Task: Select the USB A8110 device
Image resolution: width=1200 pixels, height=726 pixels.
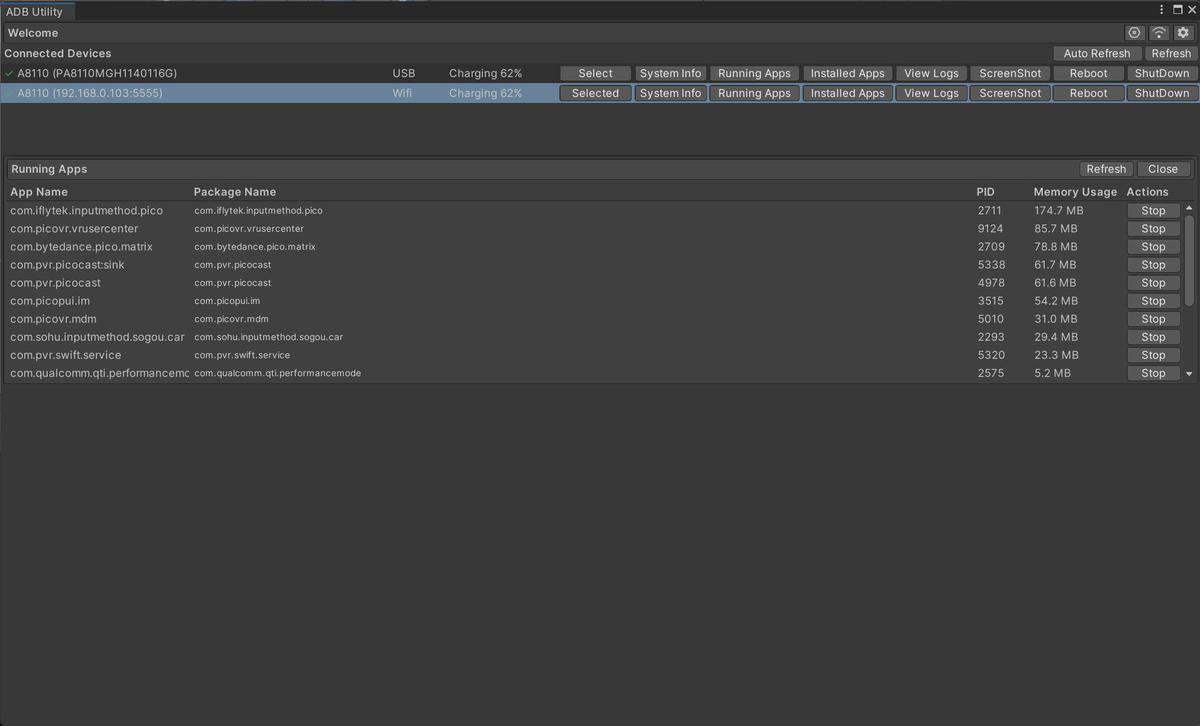Action: 595,73
